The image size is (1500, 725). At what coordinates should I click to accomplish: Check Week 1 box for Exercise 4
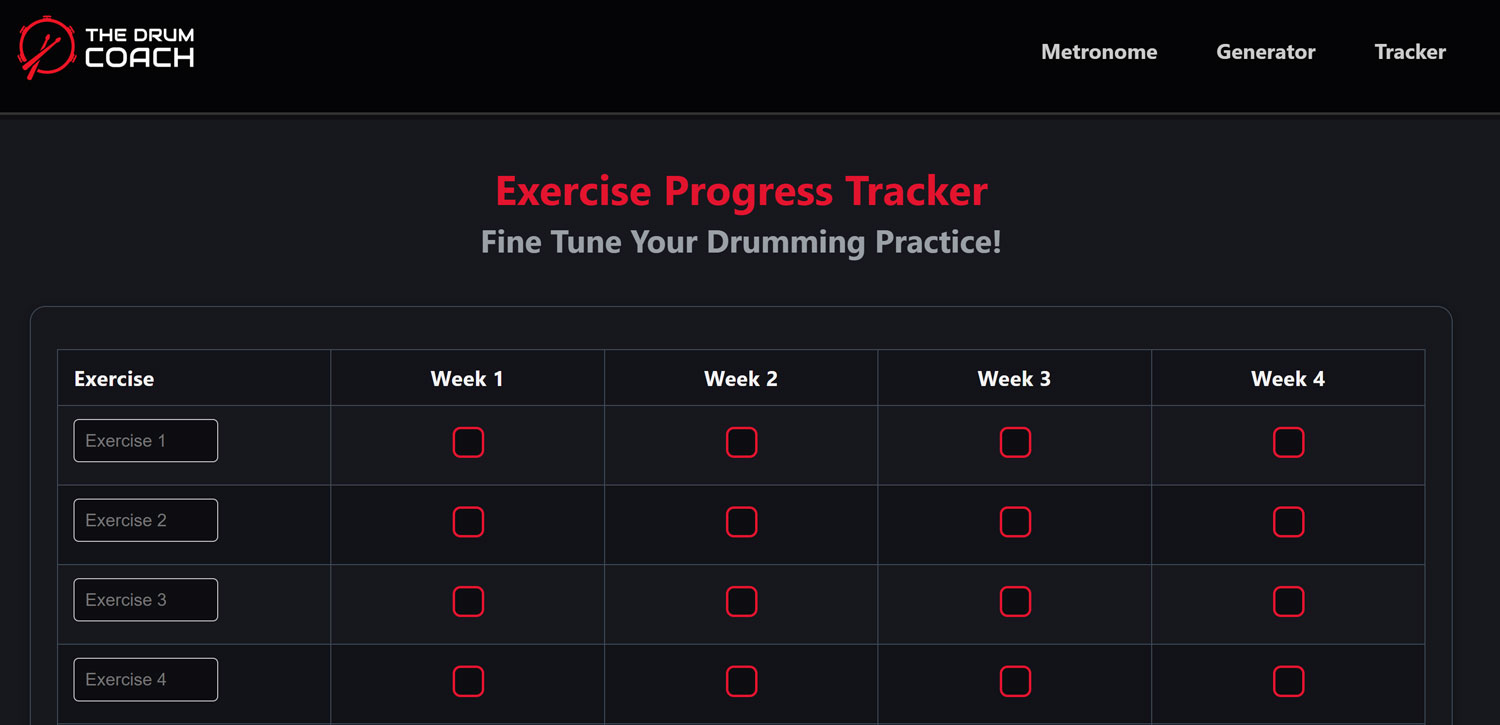point(468,681)
